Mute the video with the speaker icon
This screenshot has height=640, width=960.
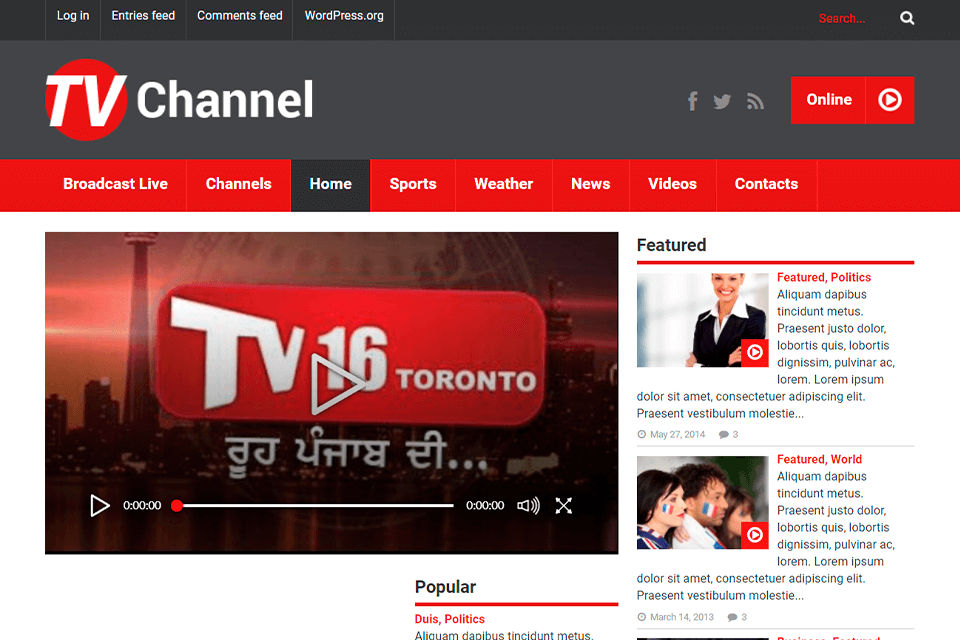click(x=528, y=505)
